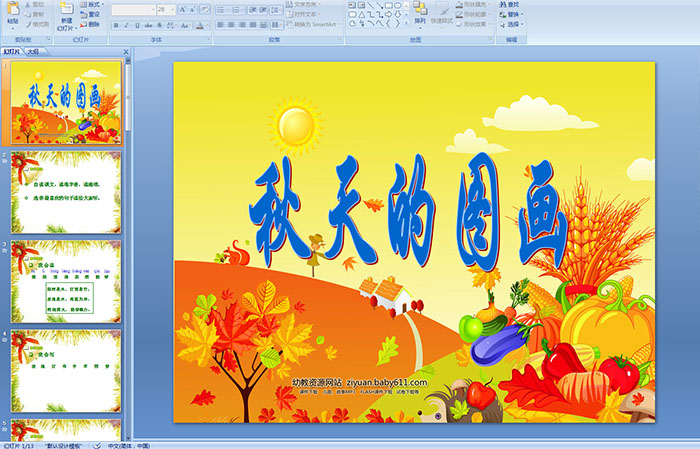This screenshot has height=449, width=700.
Task: Select the Format Painter brush
Action: pos(29,24)
